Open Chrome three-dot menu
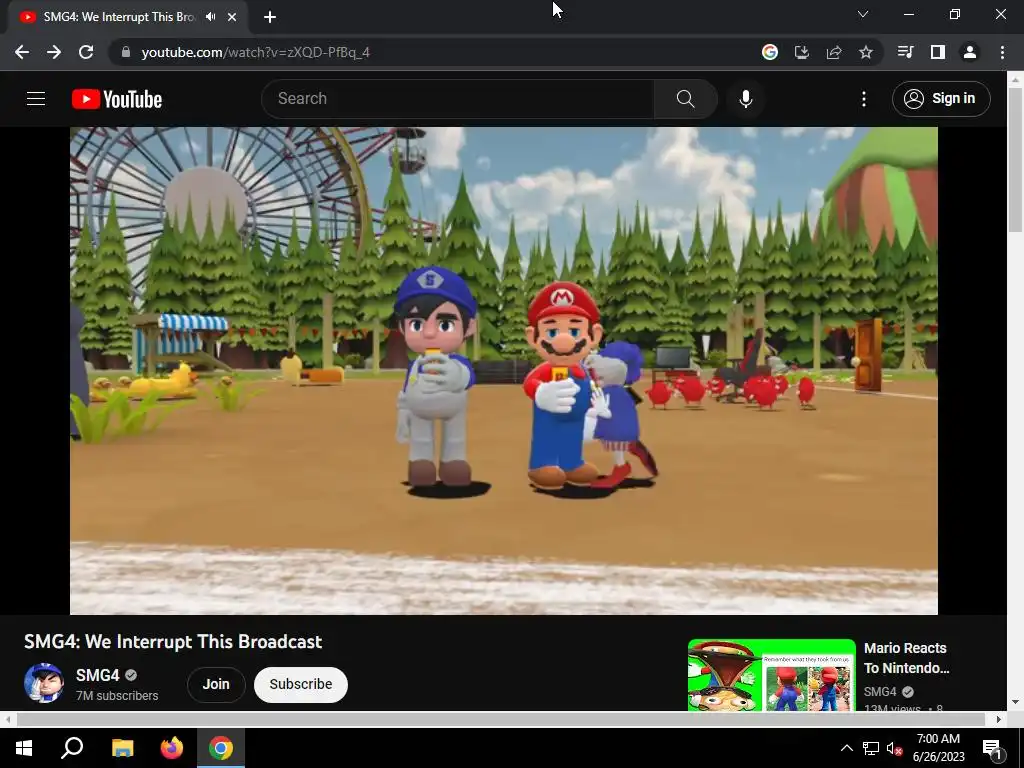Viewport: 1024px width, 768px height. [x=1002, y=52]
